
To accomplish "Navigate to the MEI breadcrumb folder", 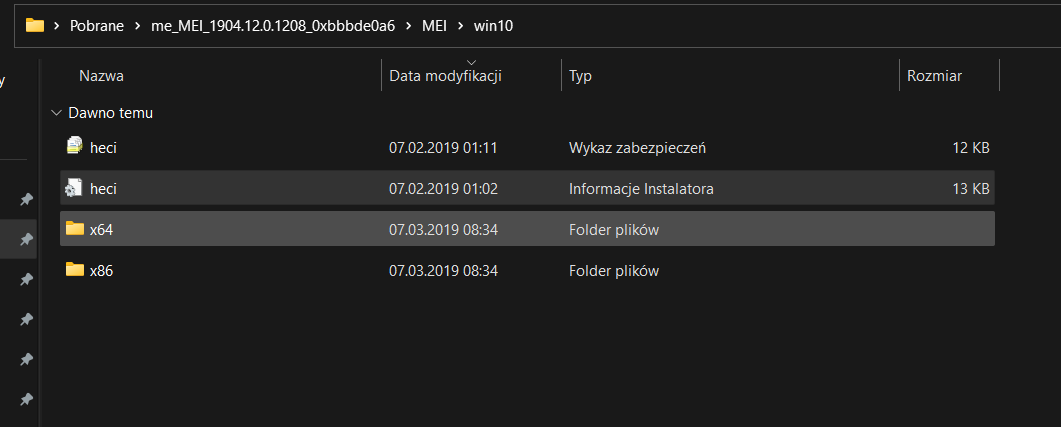I will [x=436, y=25].
